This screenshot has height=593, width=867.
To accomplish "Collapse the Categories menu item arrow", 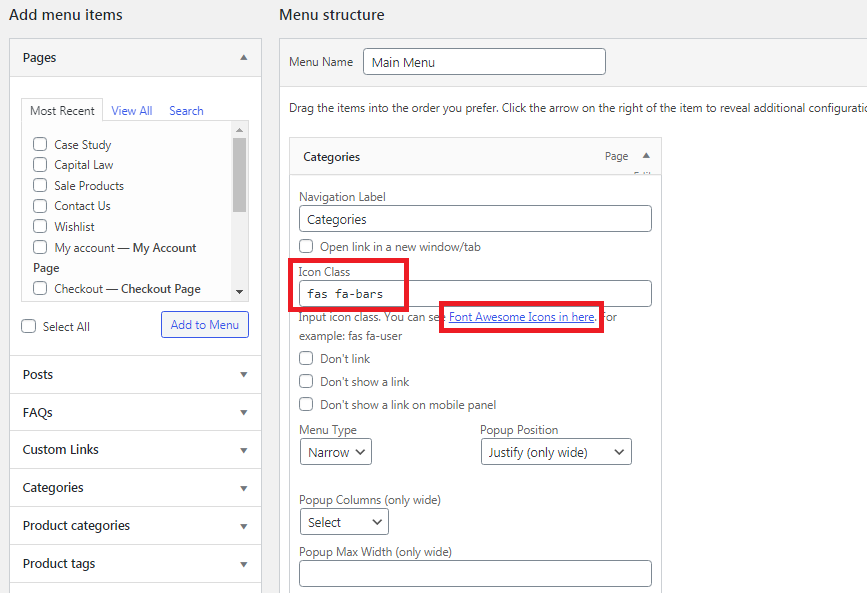I will 646,156.
